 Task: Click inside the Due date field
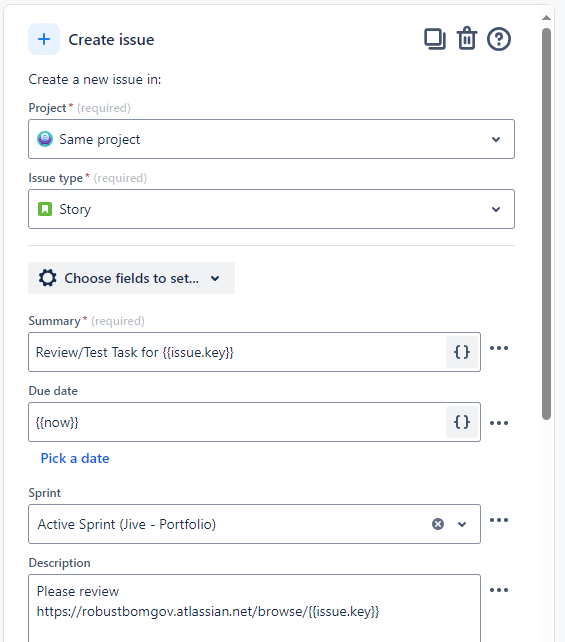(x=237, y=422)
